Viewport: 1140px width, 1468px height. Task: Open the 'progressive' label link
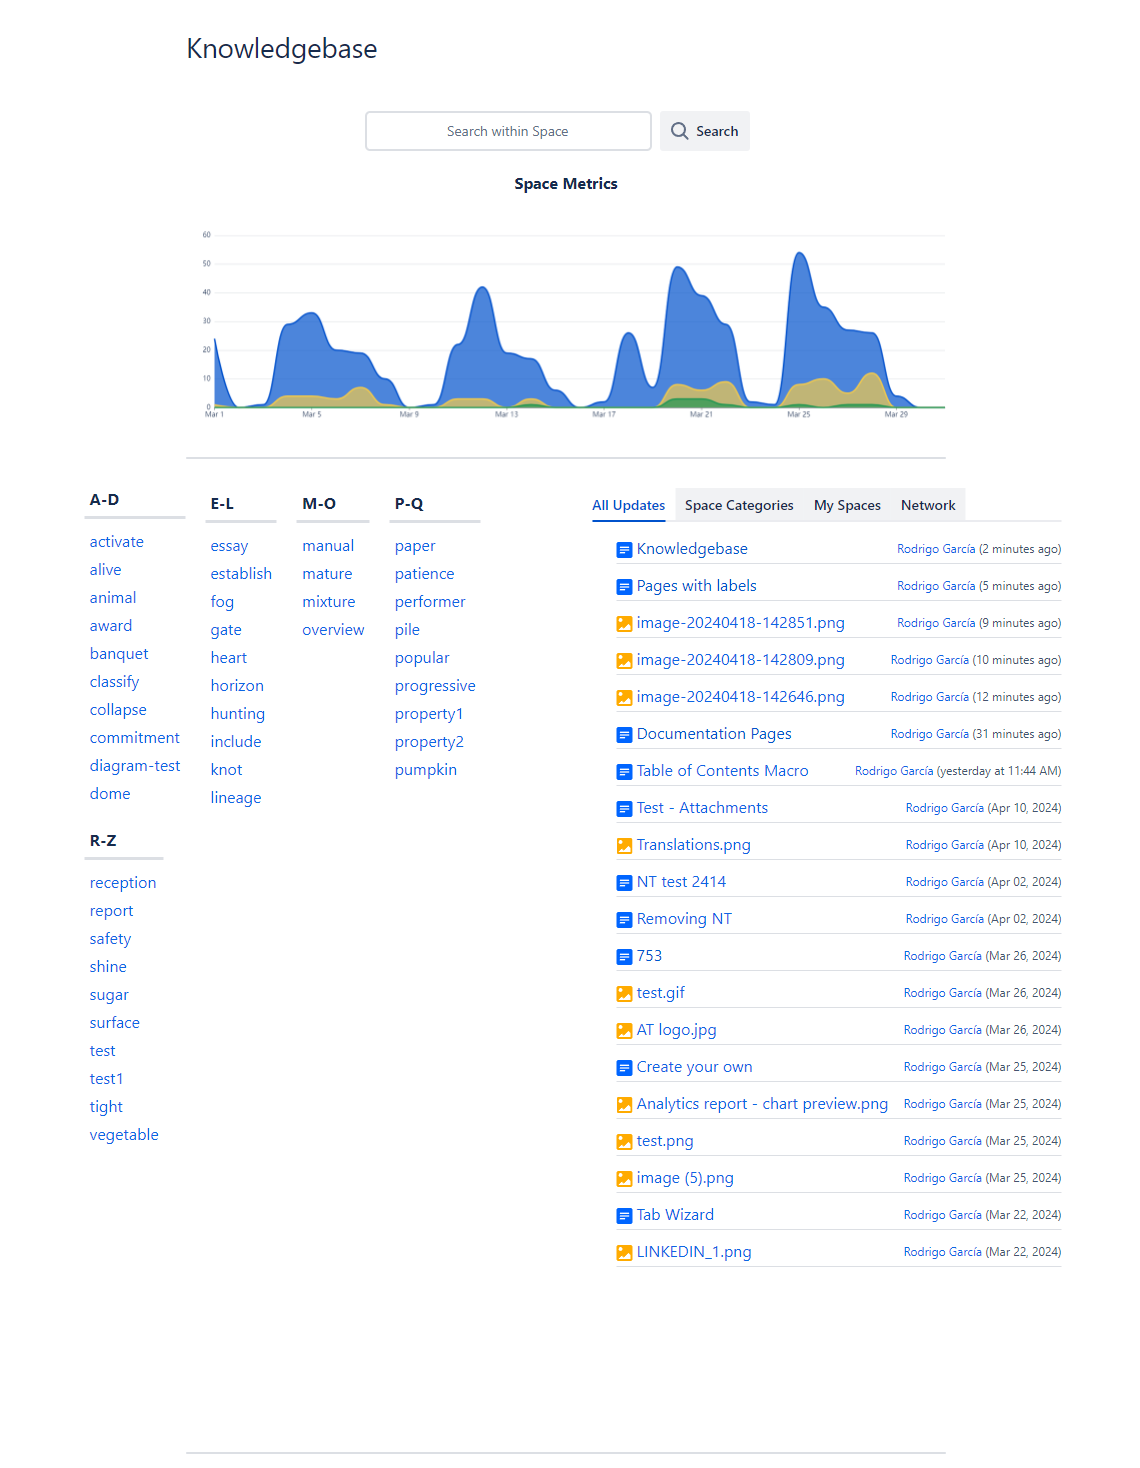(x=435, y=686)
